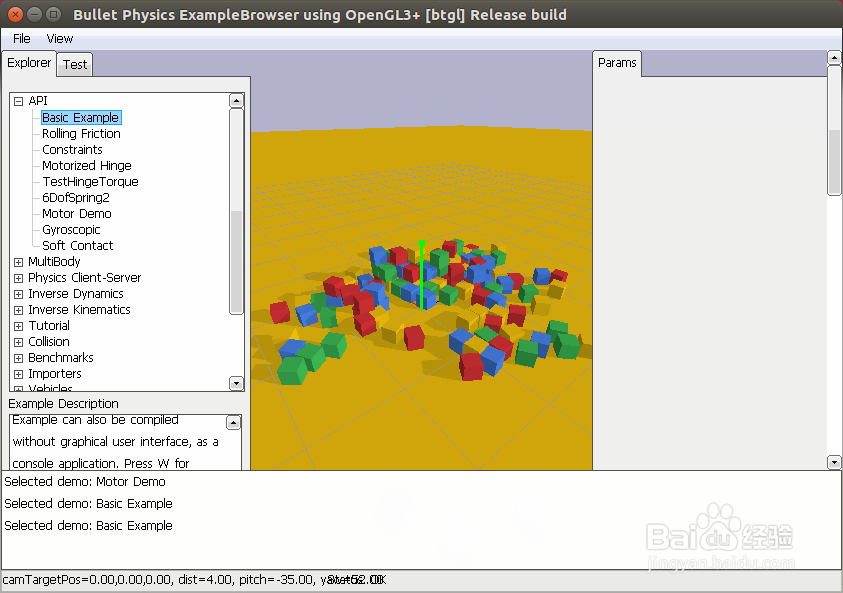
Task: Click the Physics Client-Server label
Action: point(84,278)
